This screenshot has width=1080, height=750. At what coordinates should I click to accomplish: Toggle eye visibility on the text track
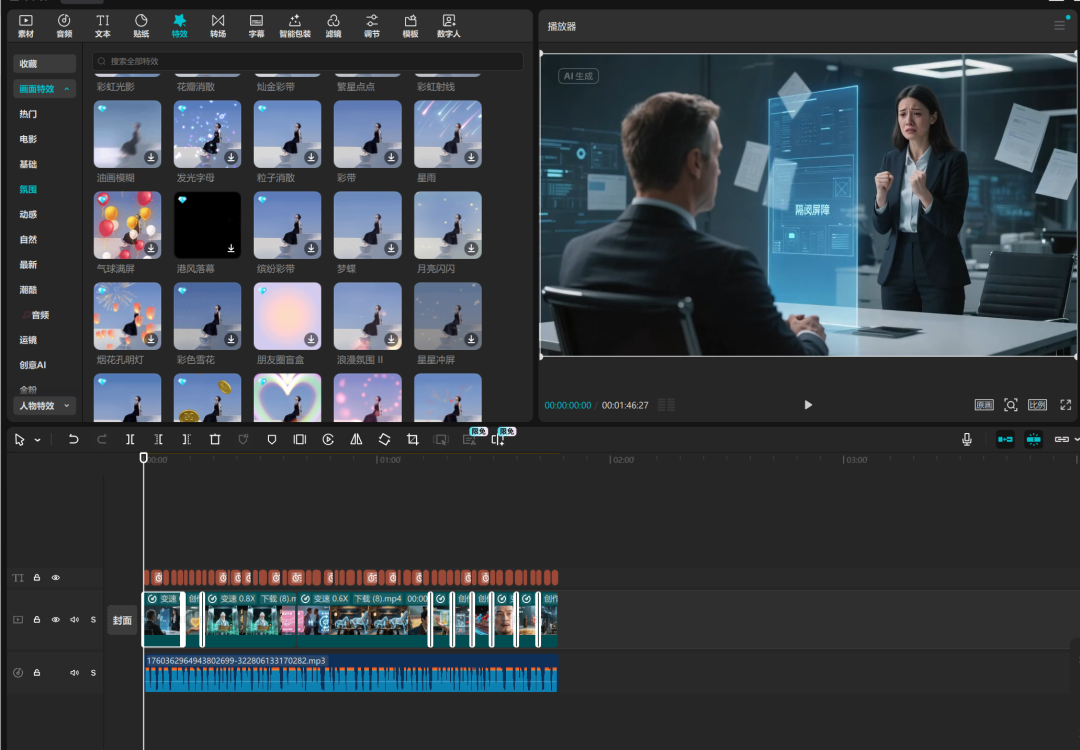coord(56,578)
